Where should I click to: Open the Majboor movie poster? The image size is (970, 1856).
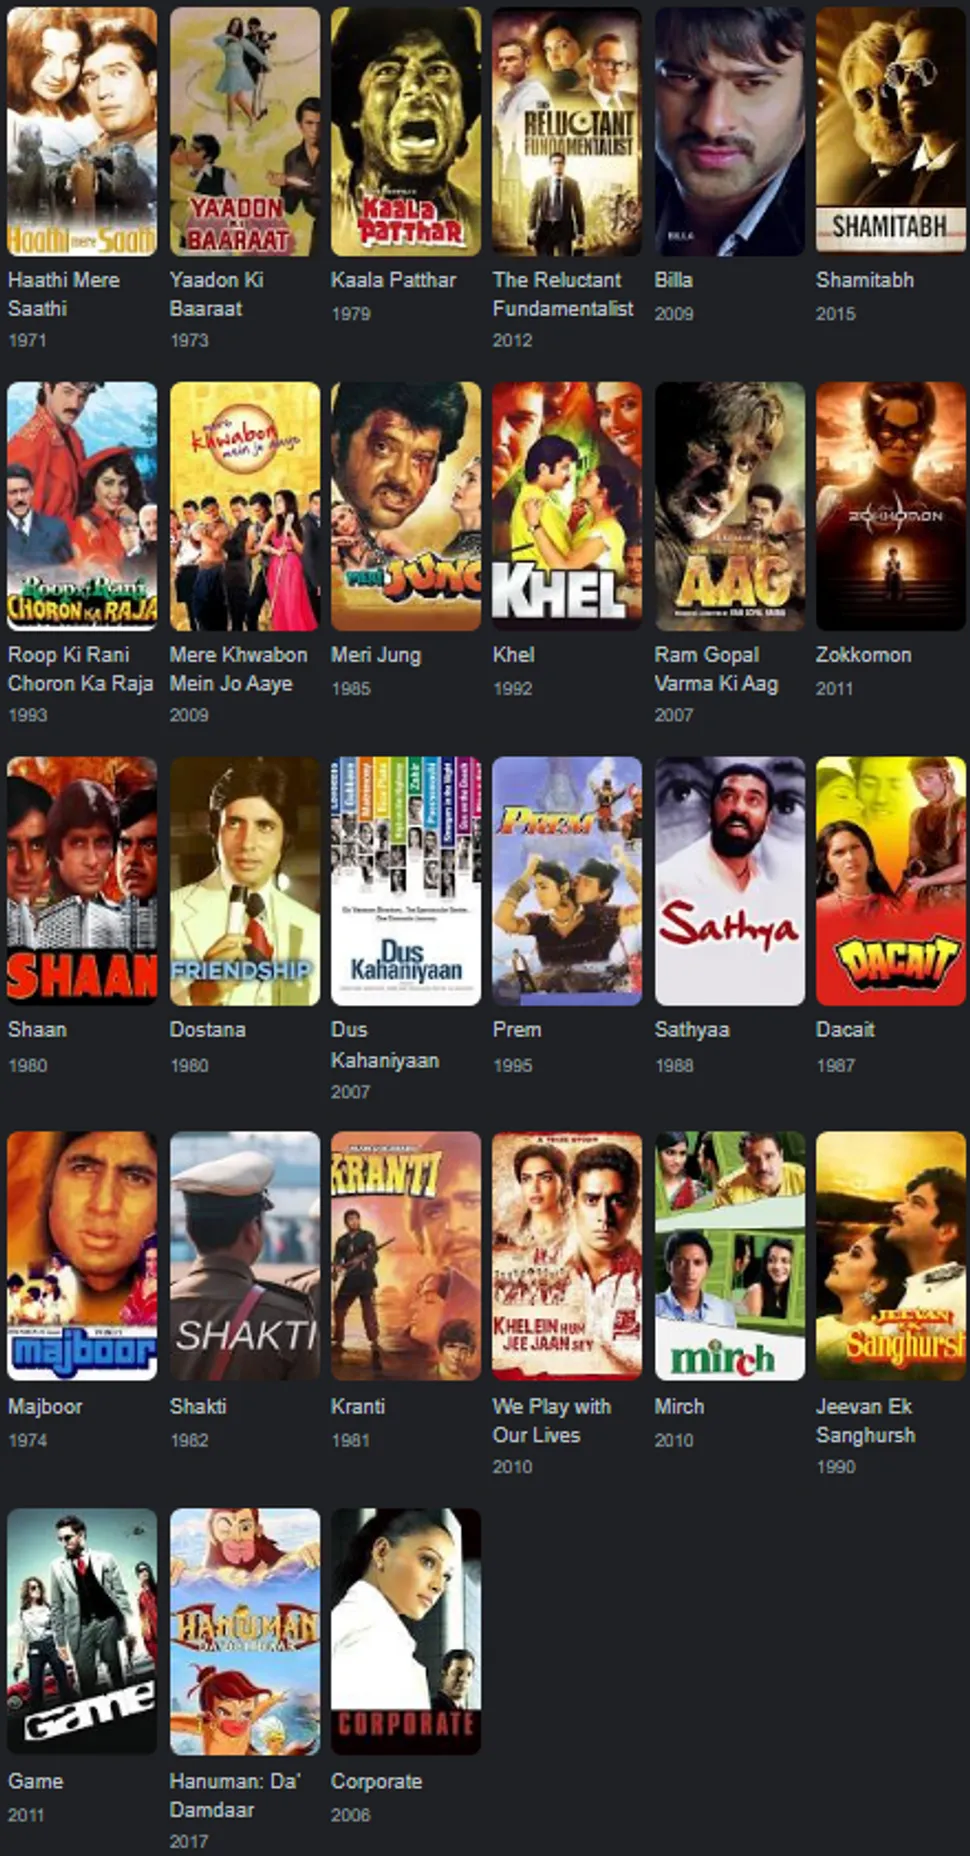click(82, 1256)
